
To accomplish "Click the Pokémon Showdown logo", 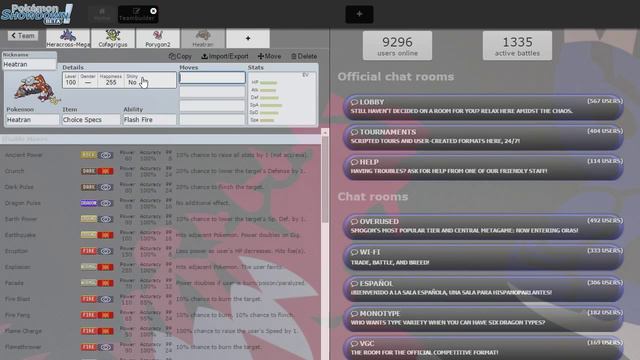I will click(37, 13).
